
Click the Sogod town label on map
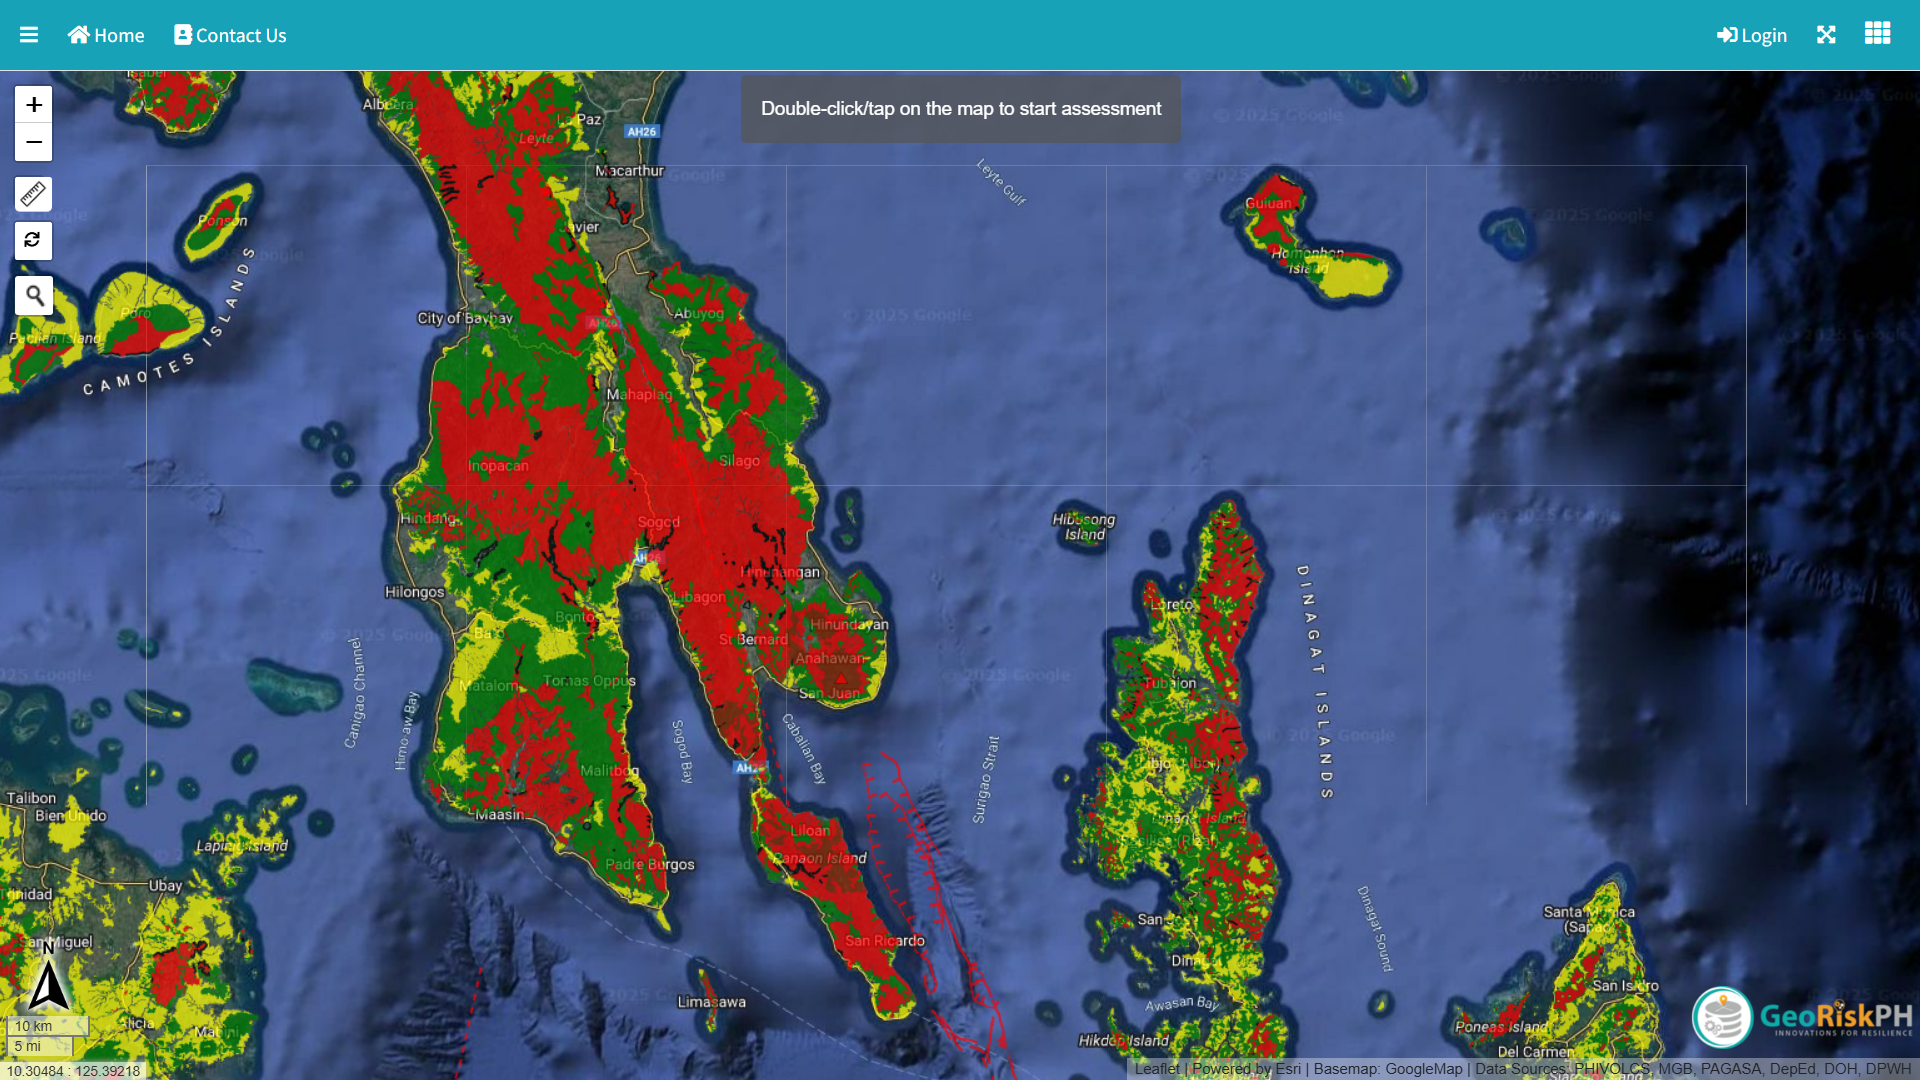point(658,522)
